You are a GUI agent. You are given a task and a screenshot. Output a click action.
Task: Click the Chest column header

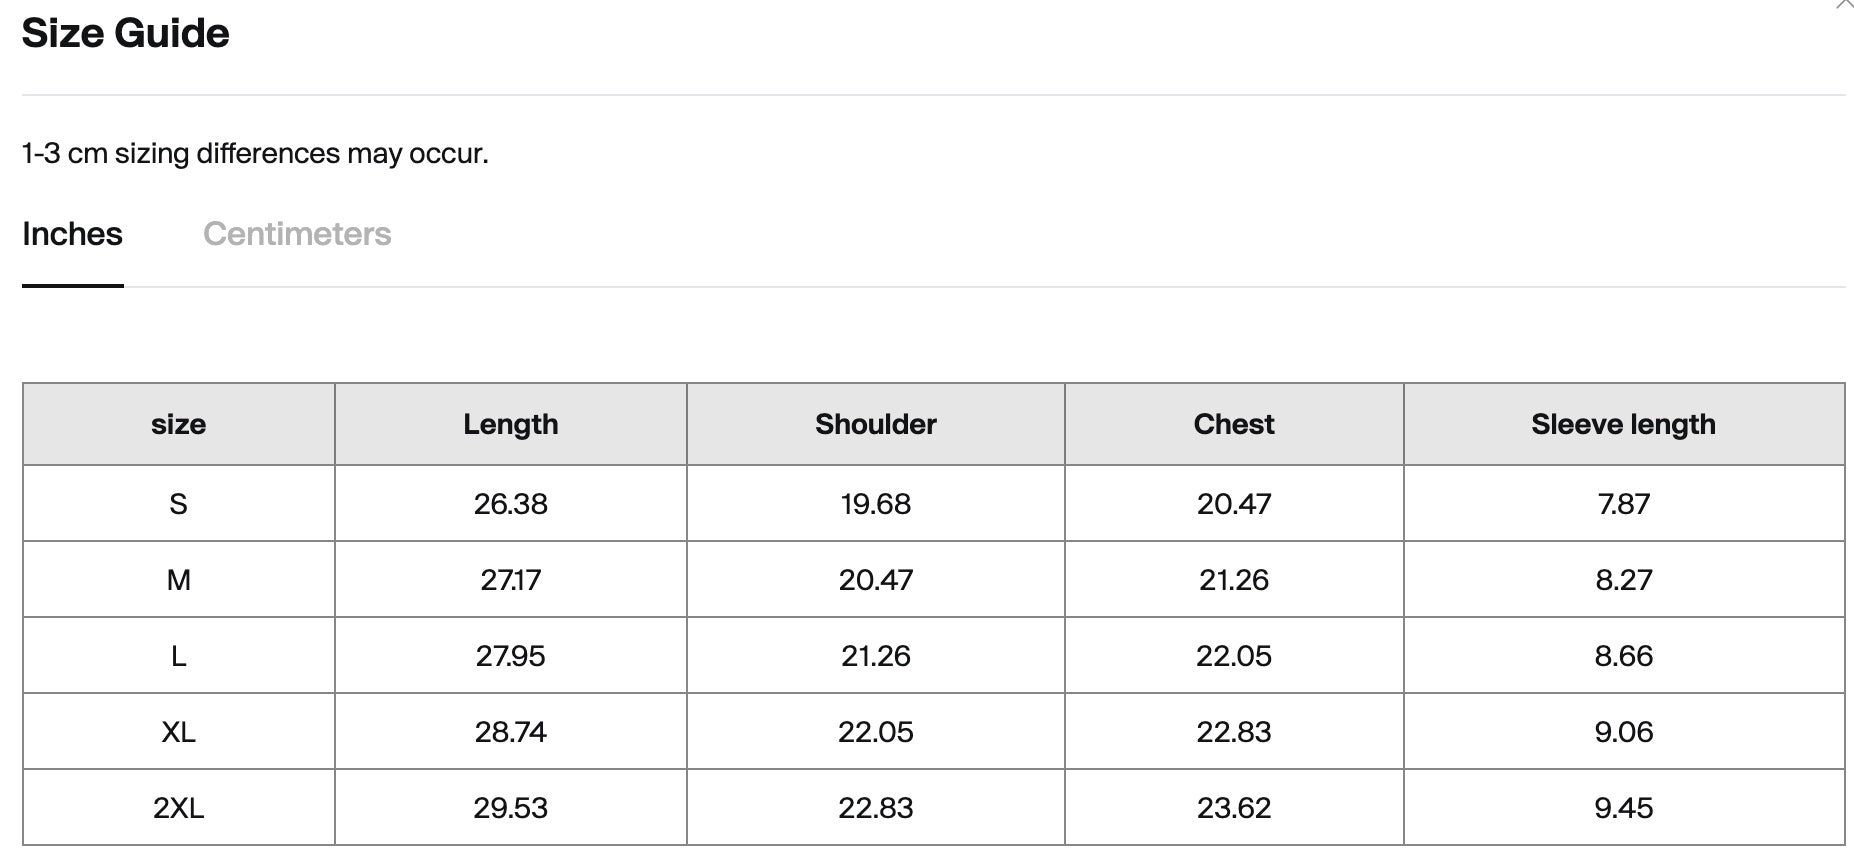[1233, 424]
